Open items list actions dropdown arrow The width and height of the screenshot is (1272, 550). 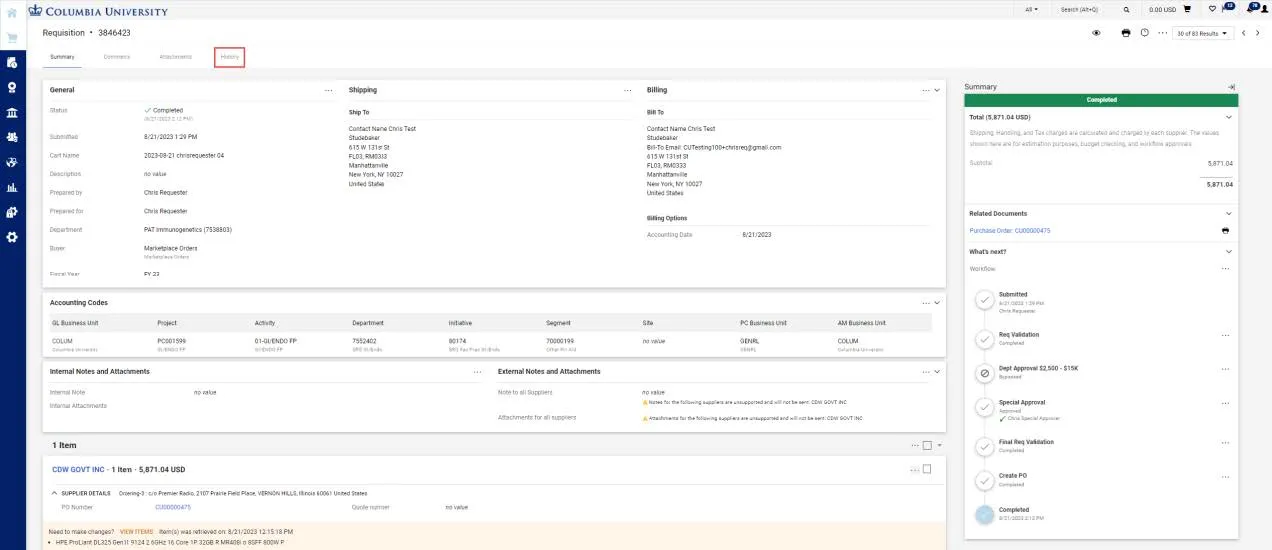(x=940, y=445)
